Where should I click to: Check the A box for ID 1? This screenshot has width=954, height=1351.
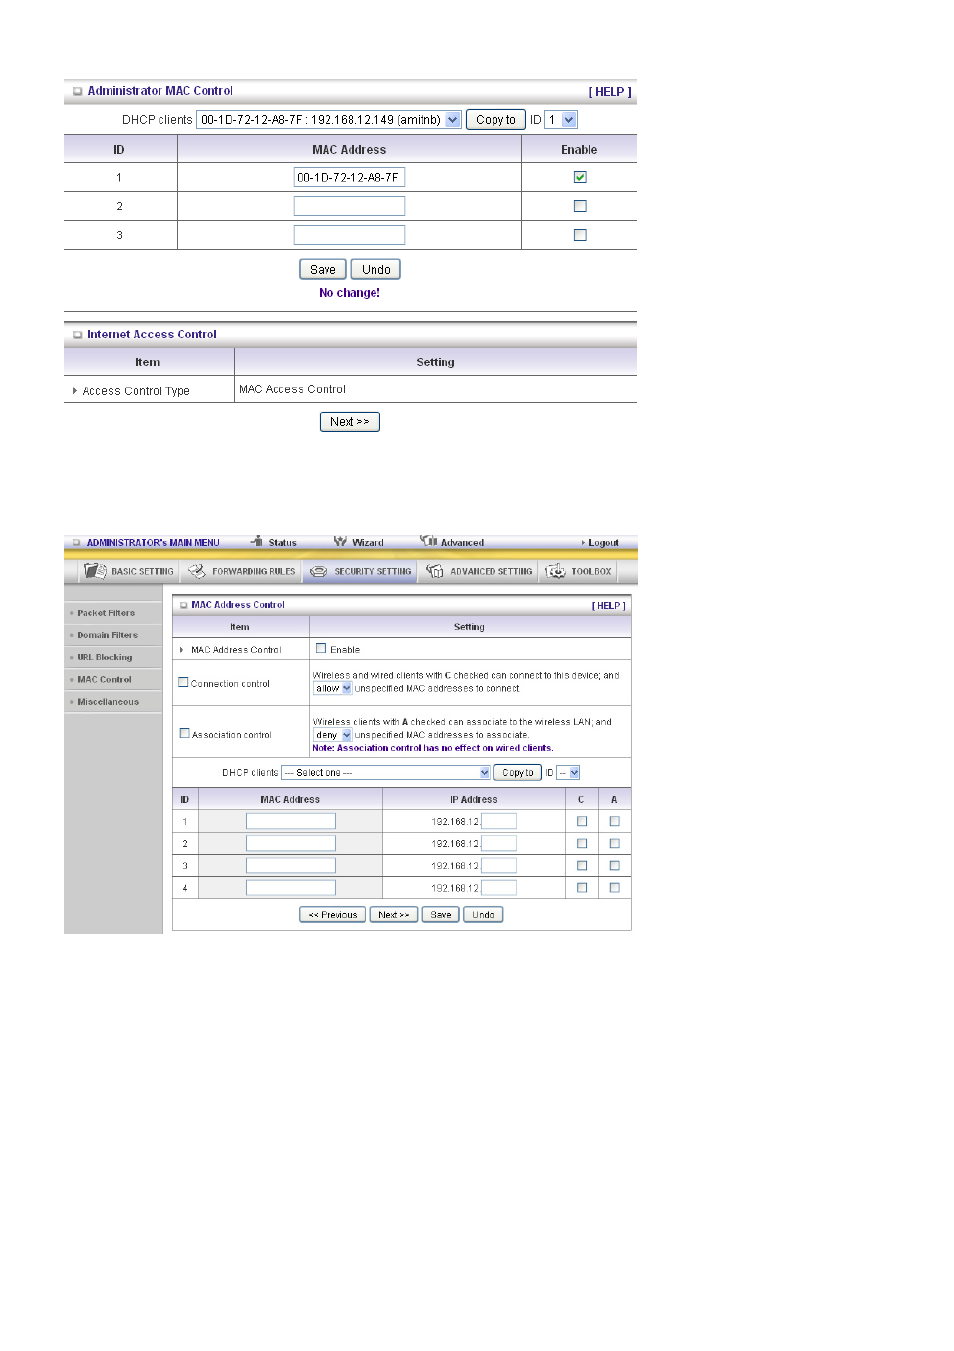coord(615,821)
